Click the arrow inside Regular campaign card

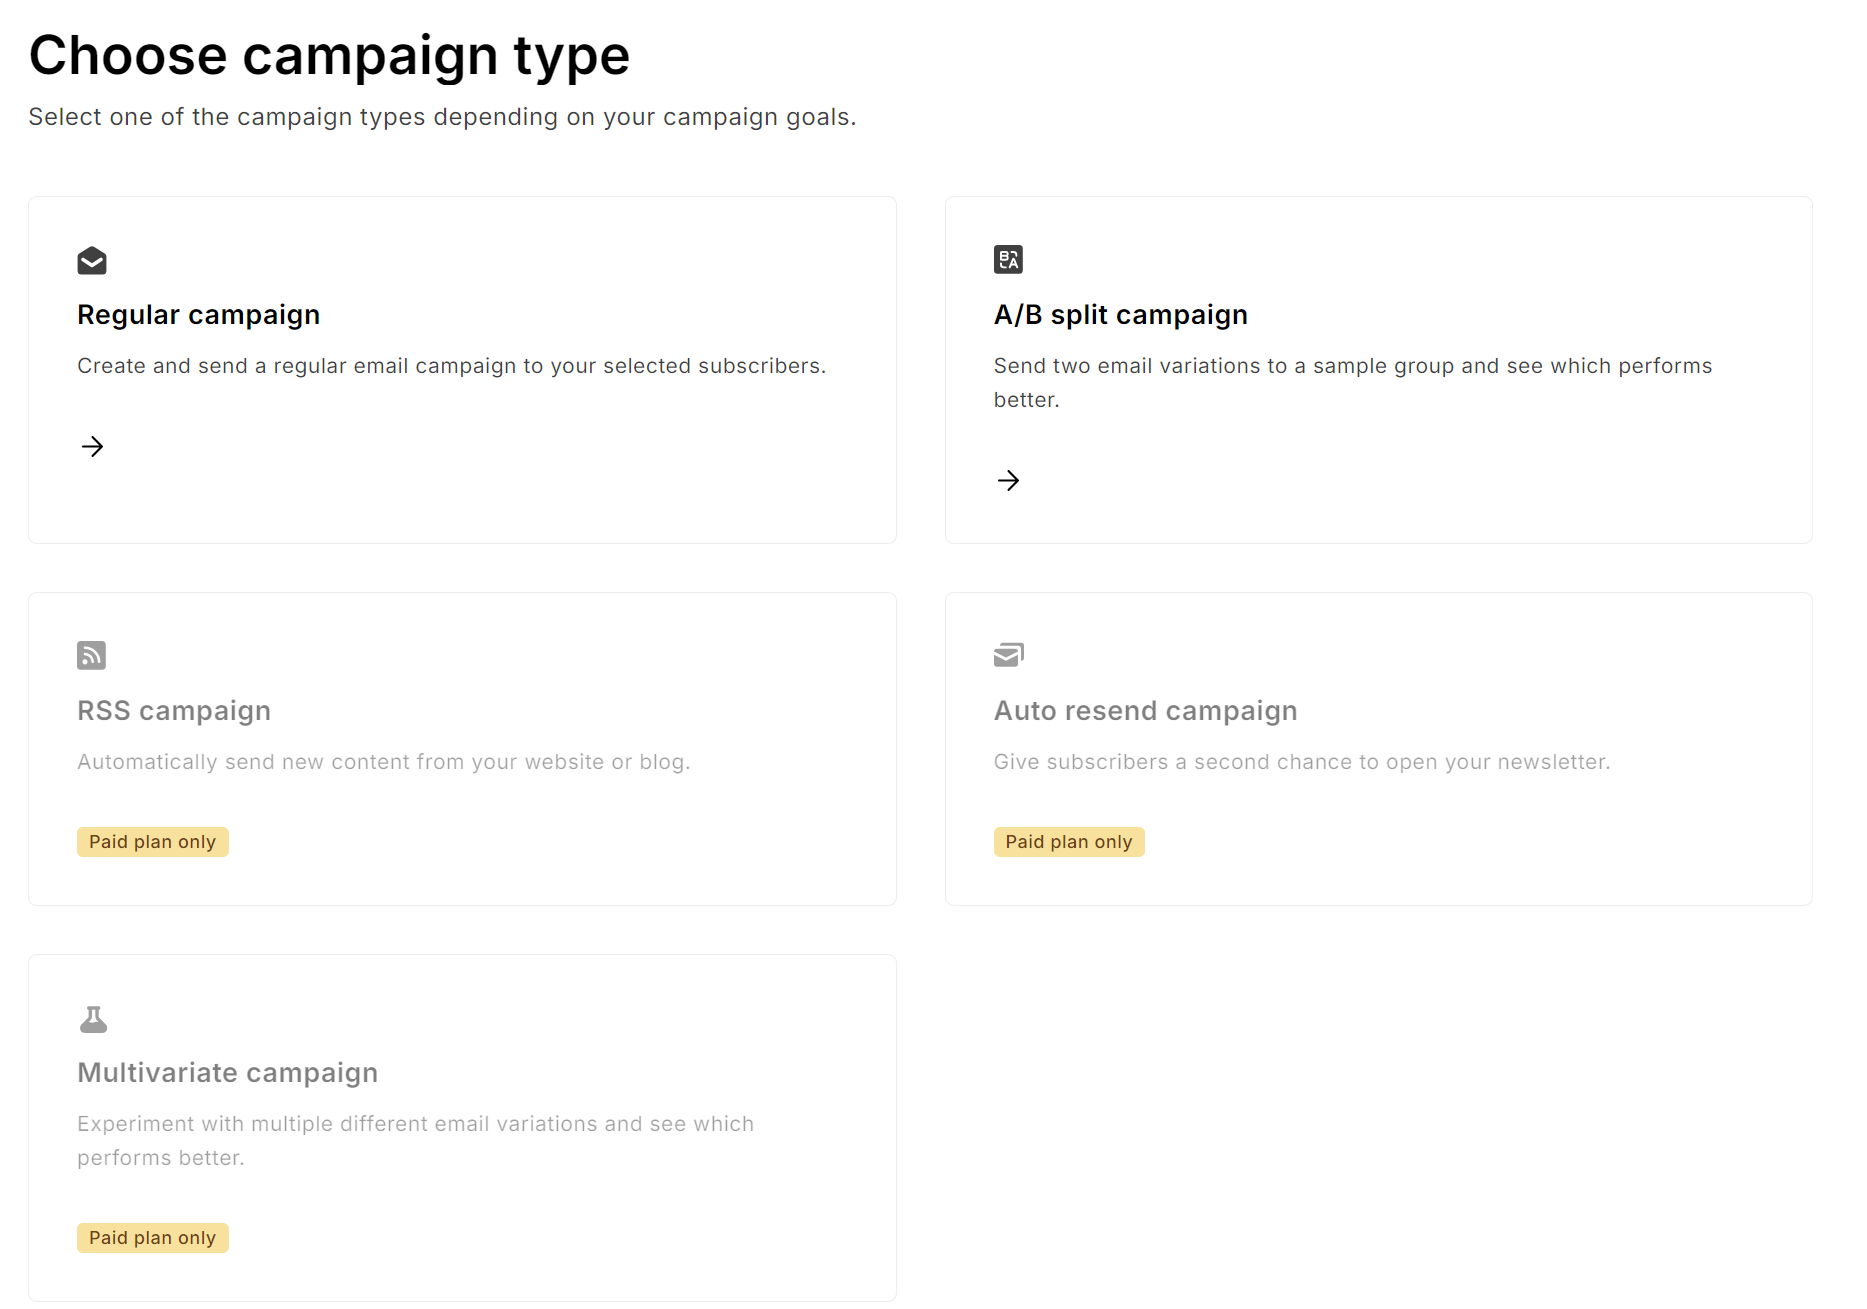[92, 446]
